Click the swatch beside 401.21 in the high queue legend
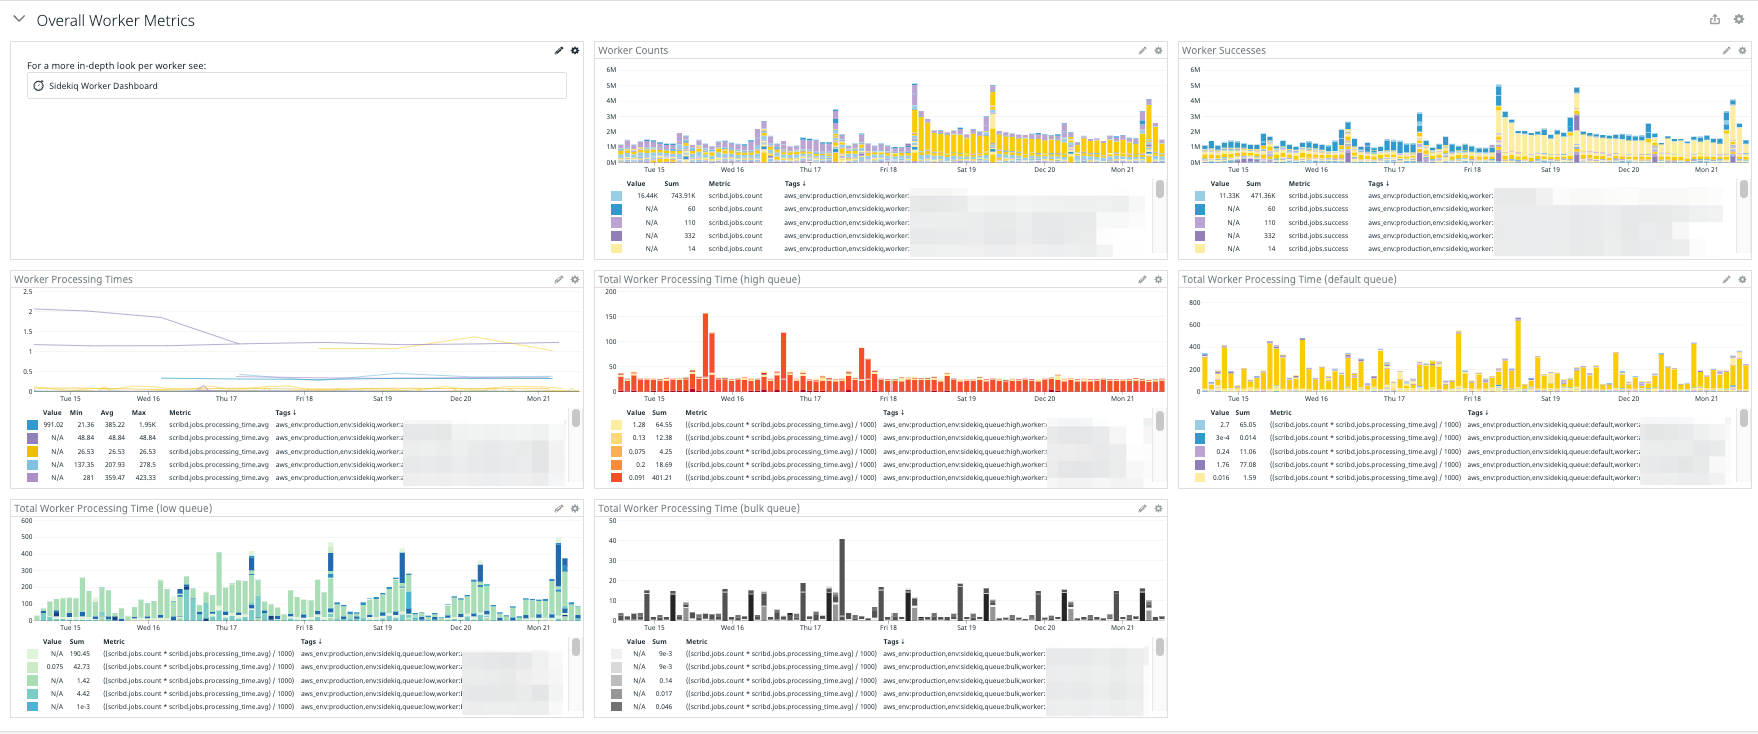 [616, 477]
